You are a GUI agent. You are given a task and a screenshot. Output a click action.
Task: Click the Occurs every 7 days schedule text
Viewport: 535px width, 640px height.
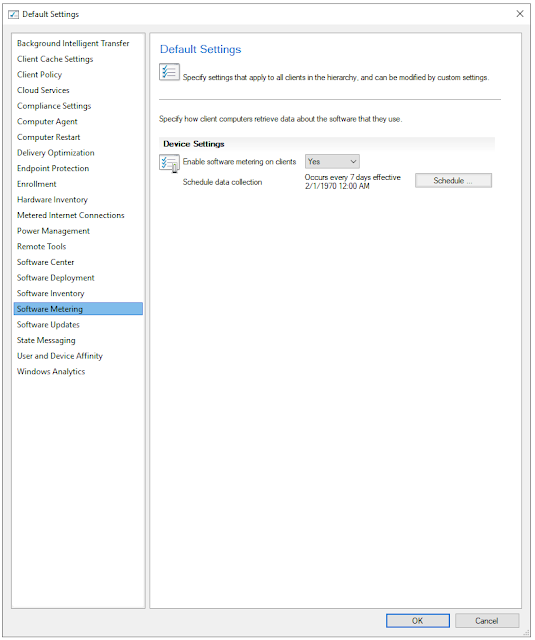(x=353, y=182)
